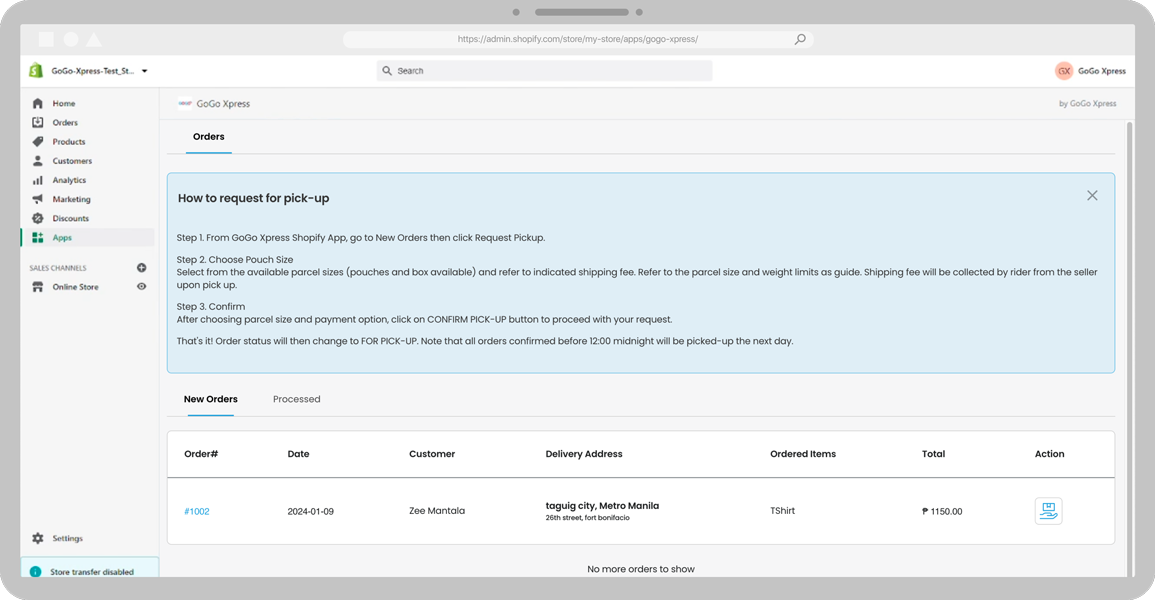
Task: Click the total ₱ 1150.00 cell
Action: pos(942,512)
